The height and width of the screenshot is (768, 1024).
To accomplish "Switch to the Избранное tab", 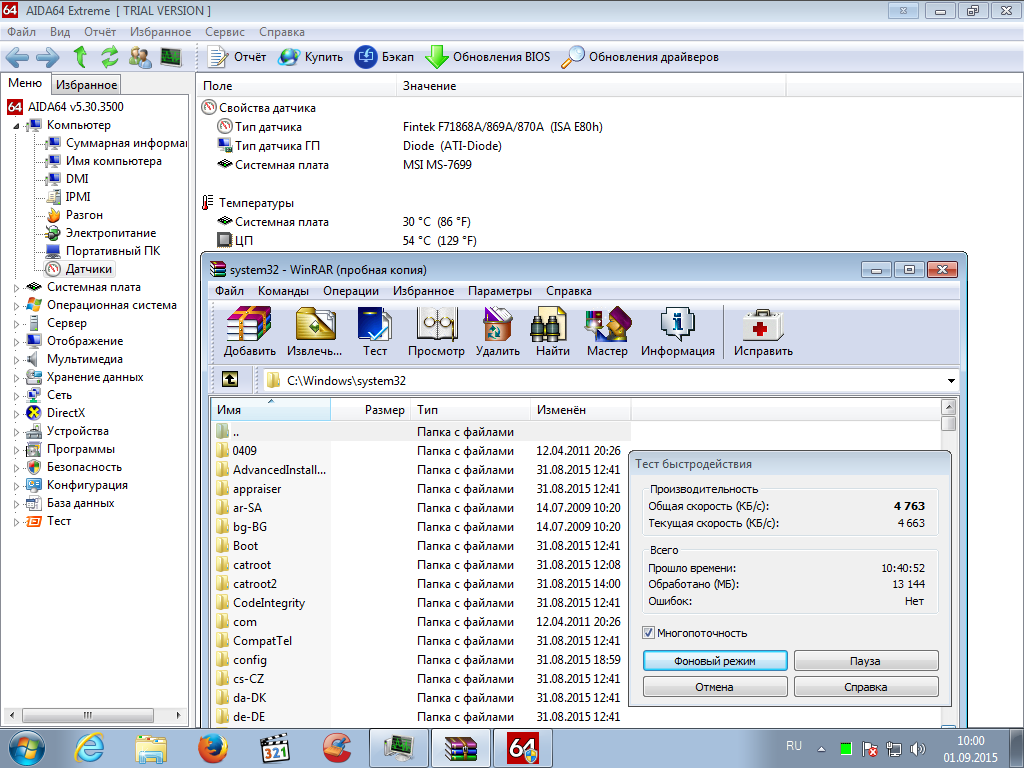I will coord(86,84).
